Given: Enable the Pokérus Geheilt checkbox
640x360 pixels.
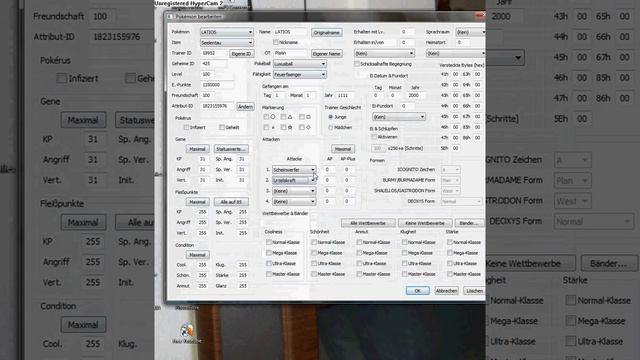Looking at the screenshot, I should coord(222,127).
